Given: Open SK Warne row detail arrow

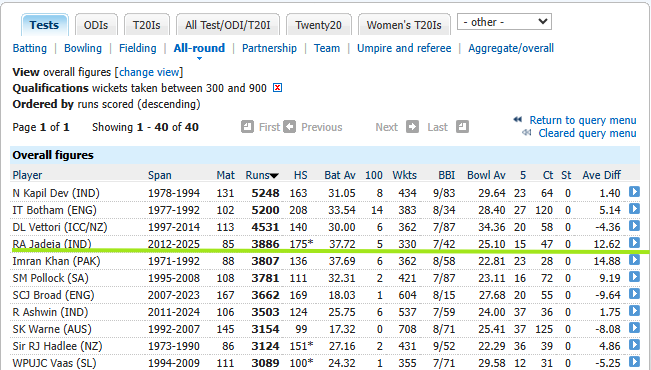Looking at the screenshot, I should point(634,328).
